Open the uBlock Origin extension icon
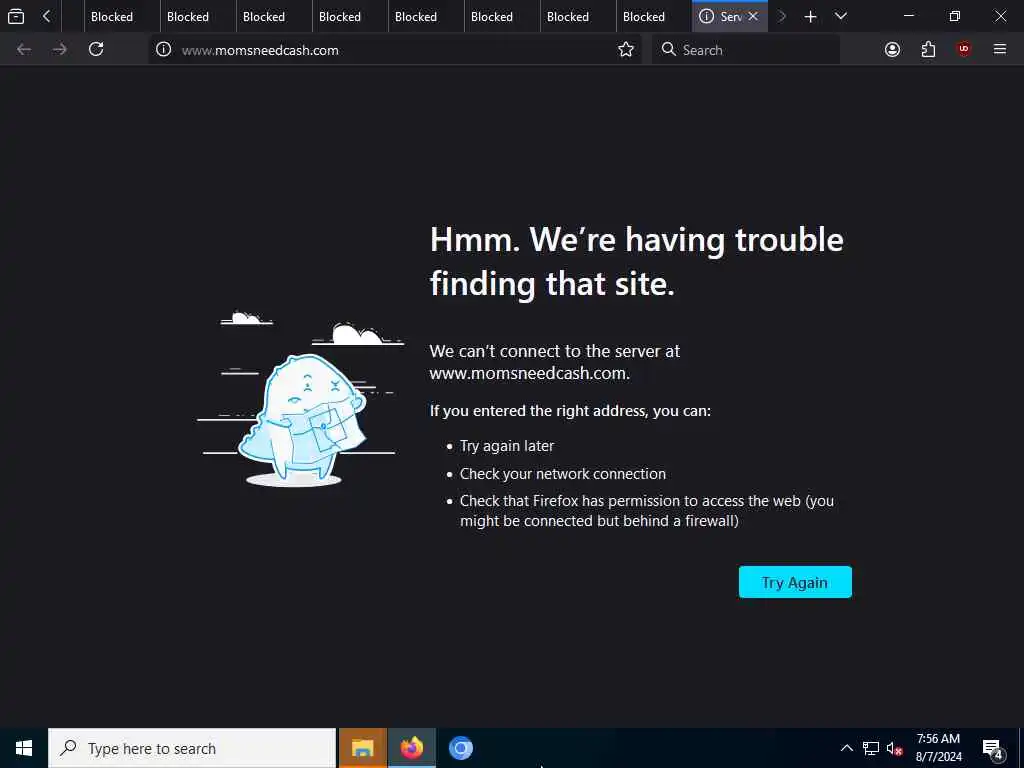This screenshot has width=1024, height=768. coord(963,49)
